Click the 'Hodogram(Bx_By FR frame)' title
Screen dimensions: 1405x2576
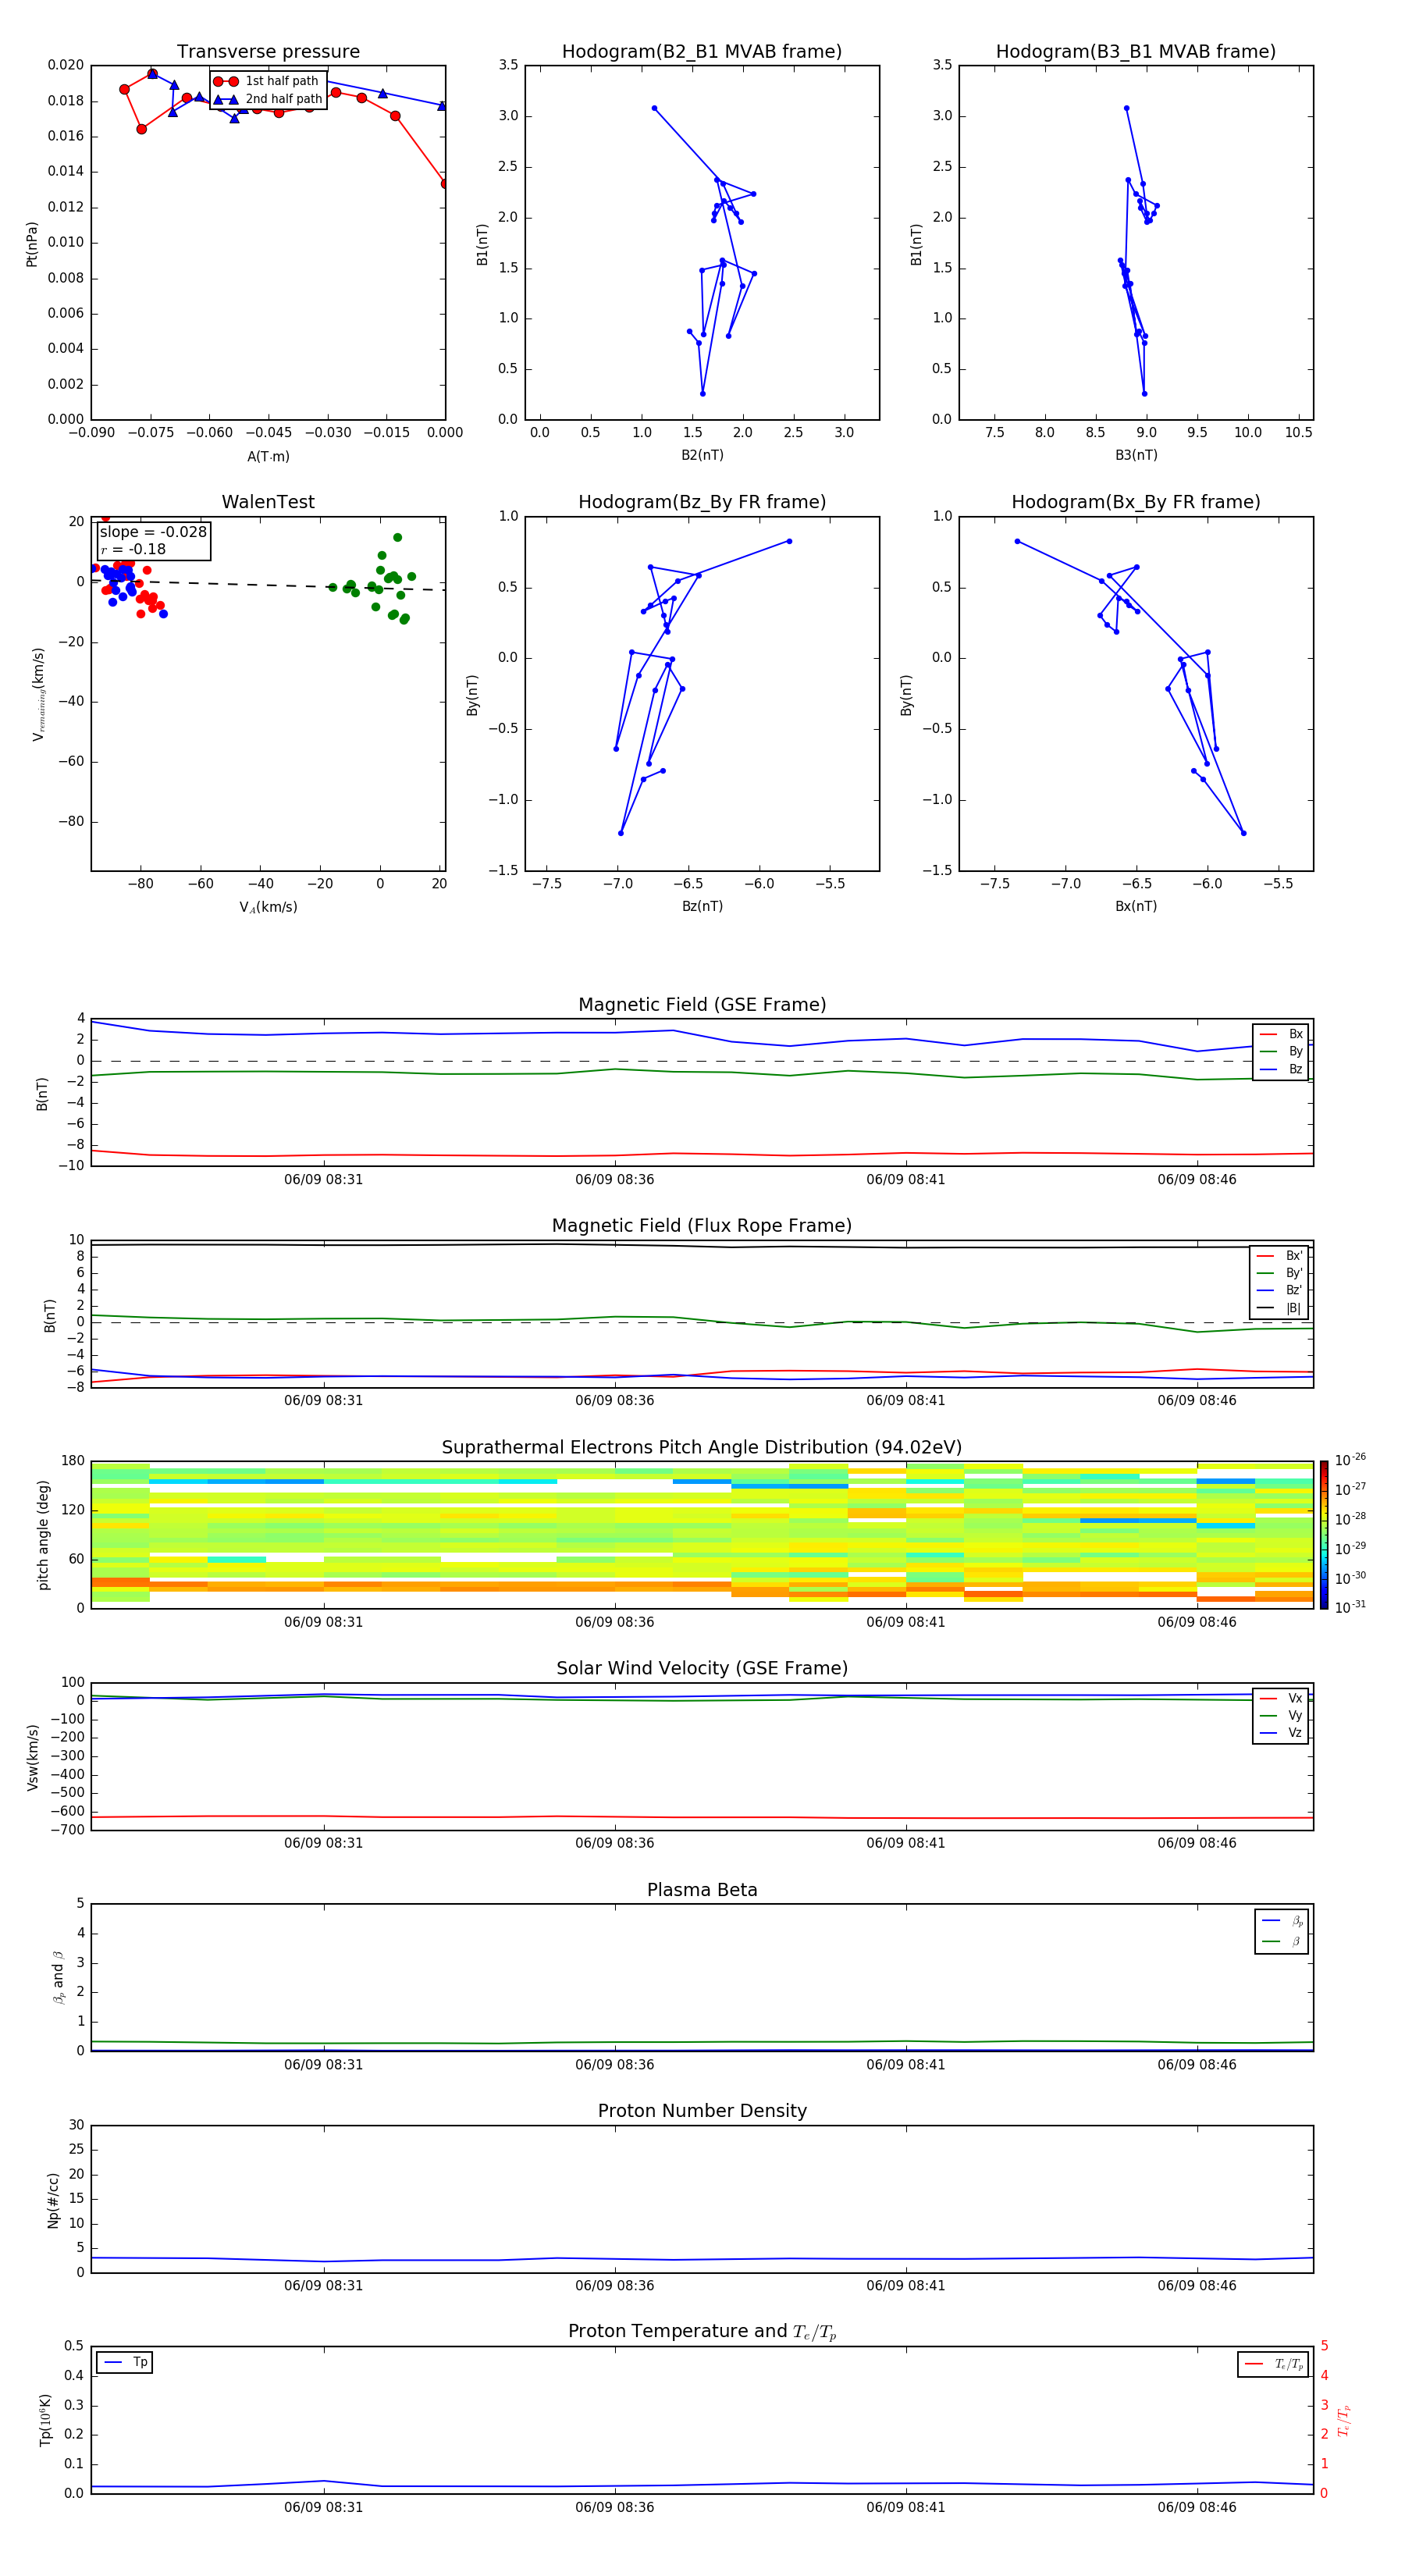(x=1136, y=502)
